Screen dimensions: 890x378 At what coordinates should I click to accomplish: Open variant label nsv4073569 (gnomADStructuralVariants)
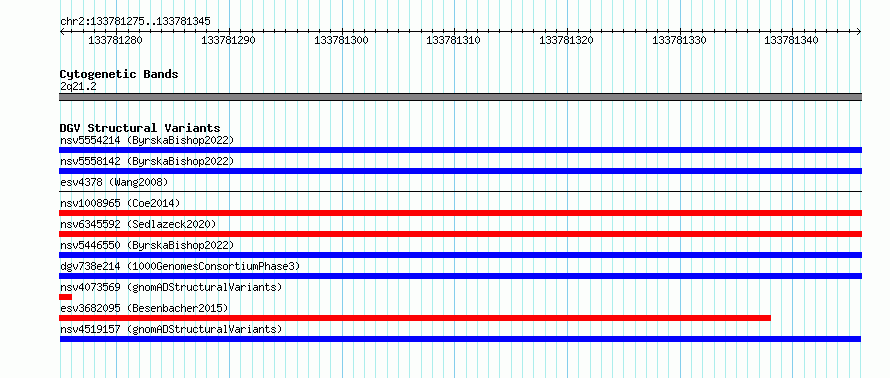click(170, 287)
